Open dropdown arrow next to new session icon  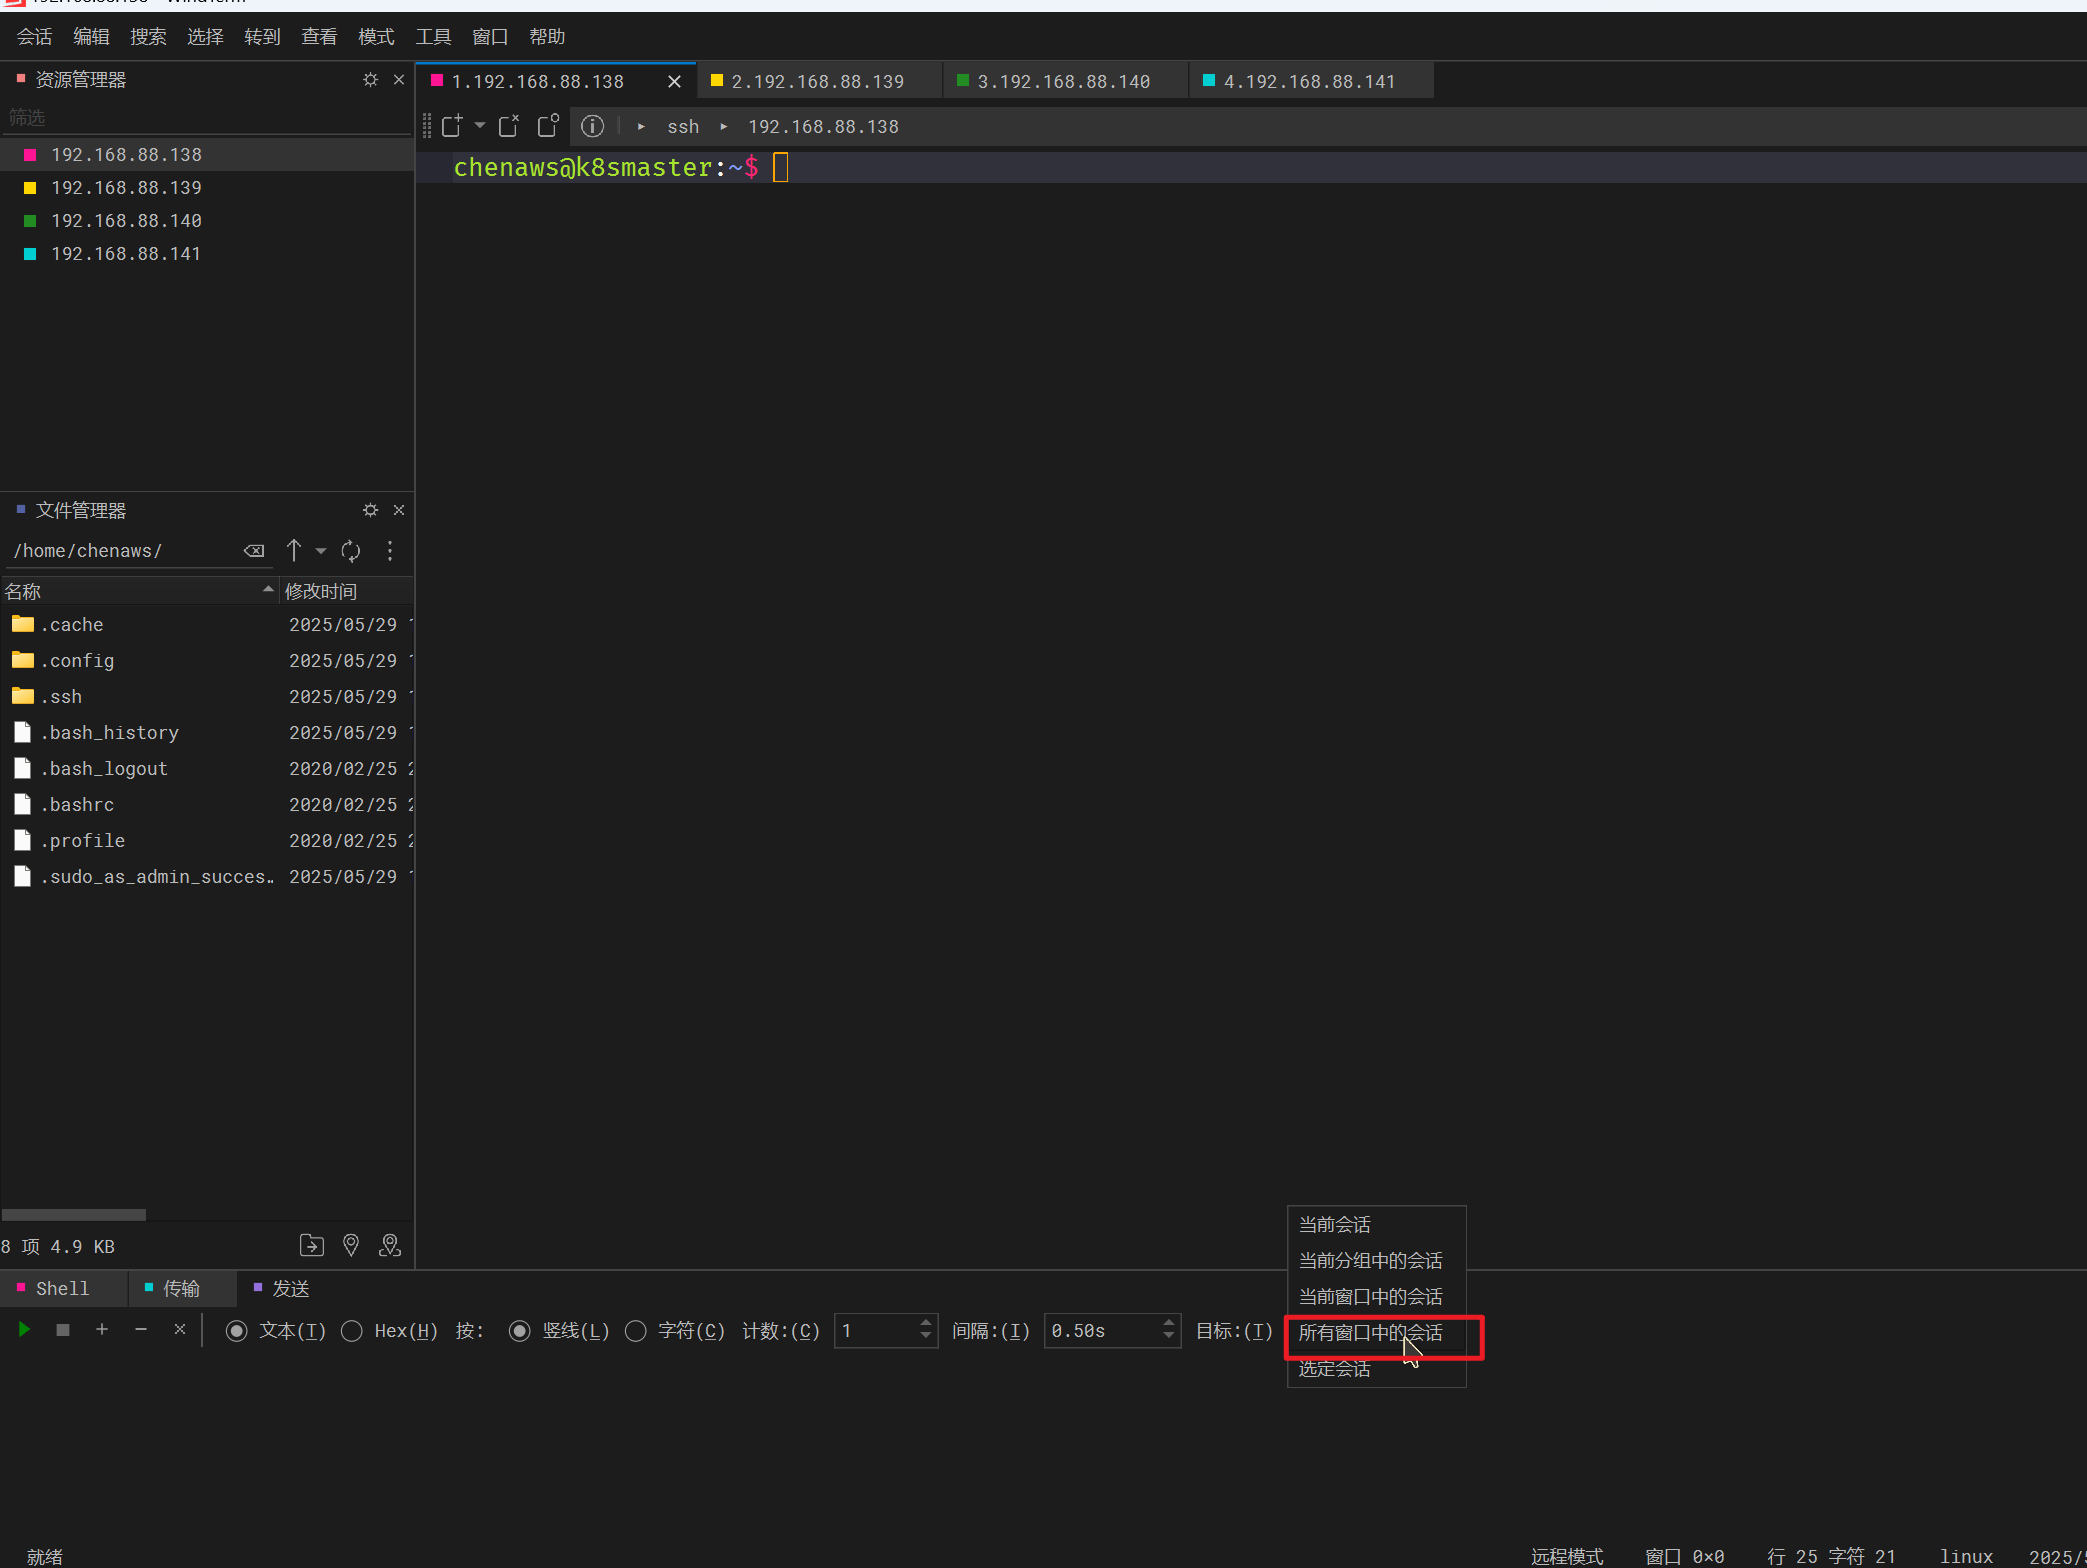(x=480, y=126)
